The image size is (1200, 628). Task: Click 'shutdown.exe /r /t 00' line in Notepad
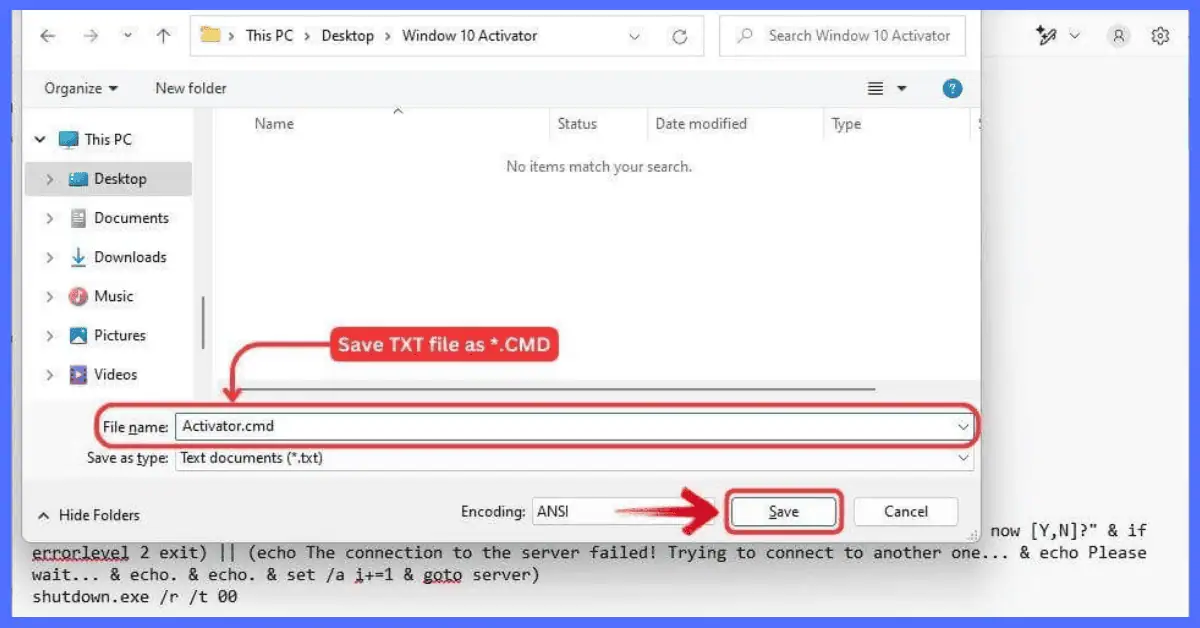[135, 597]
